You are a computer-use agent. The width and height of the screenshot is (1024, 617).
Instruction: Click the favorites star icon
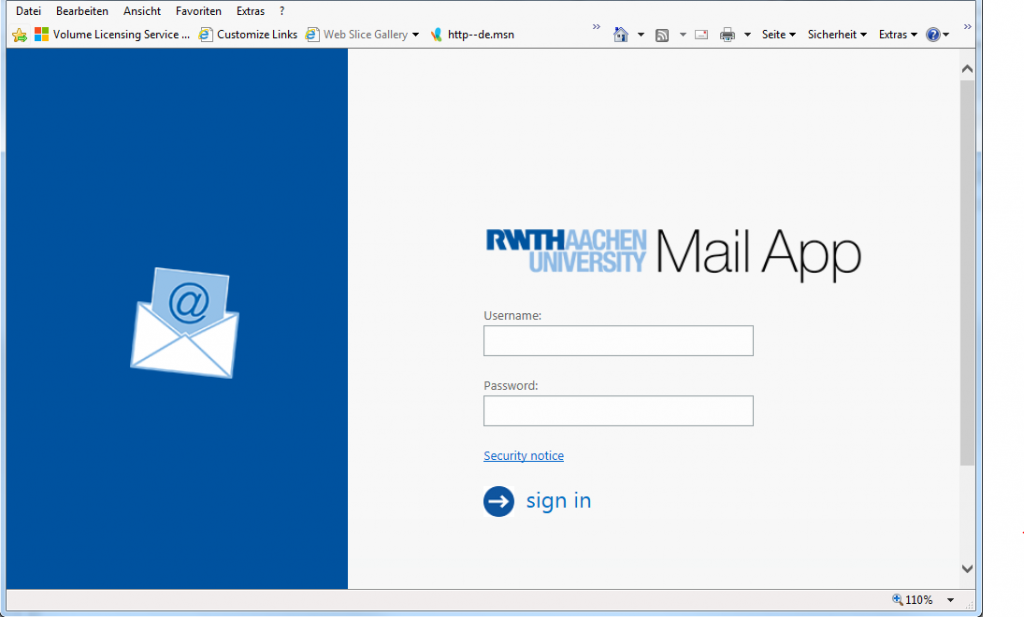(x=19, y=35)
